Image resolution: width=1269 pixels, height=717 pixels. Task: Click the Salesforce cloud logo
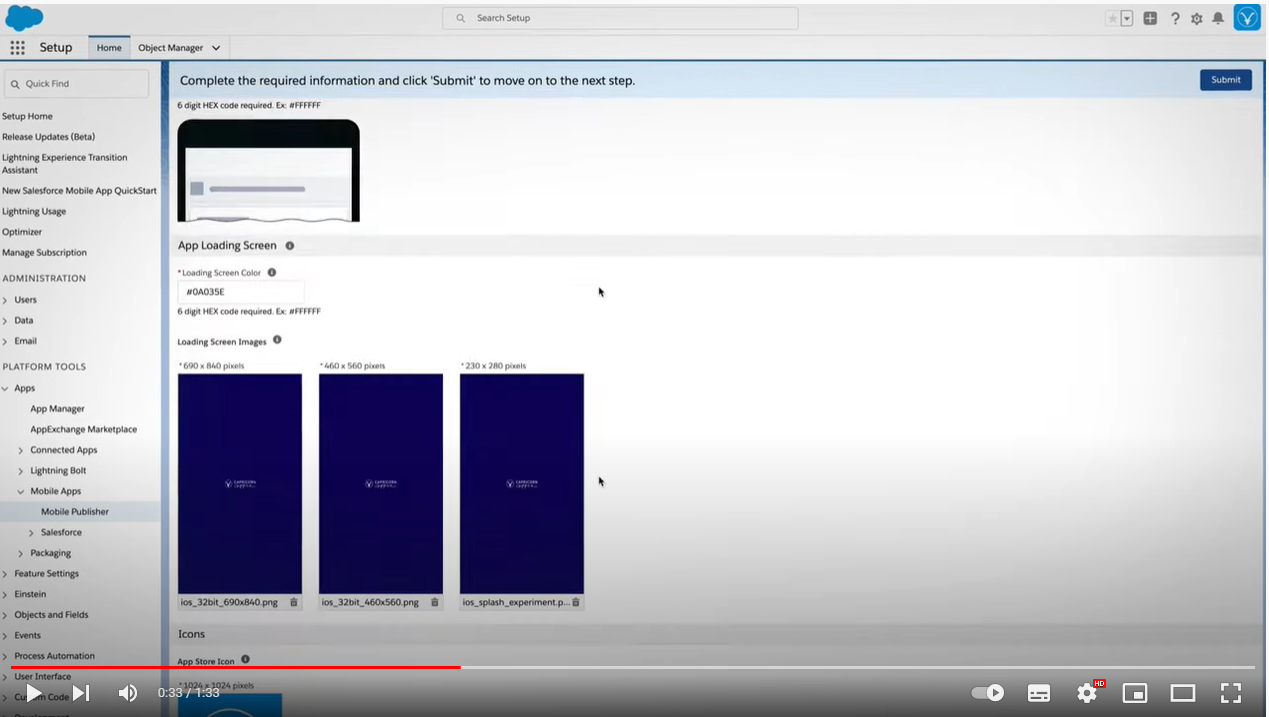click(24, 18)
